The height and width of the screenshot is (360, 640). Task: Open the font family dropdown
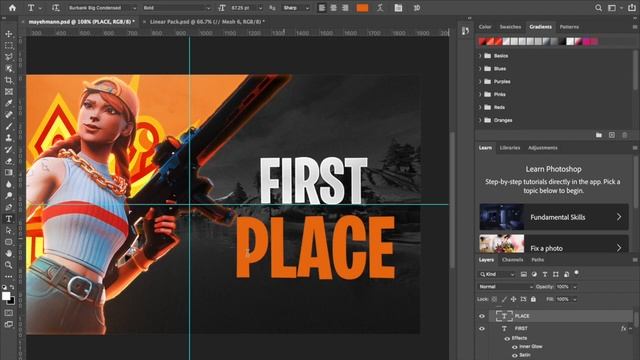(x=102, y=8)
